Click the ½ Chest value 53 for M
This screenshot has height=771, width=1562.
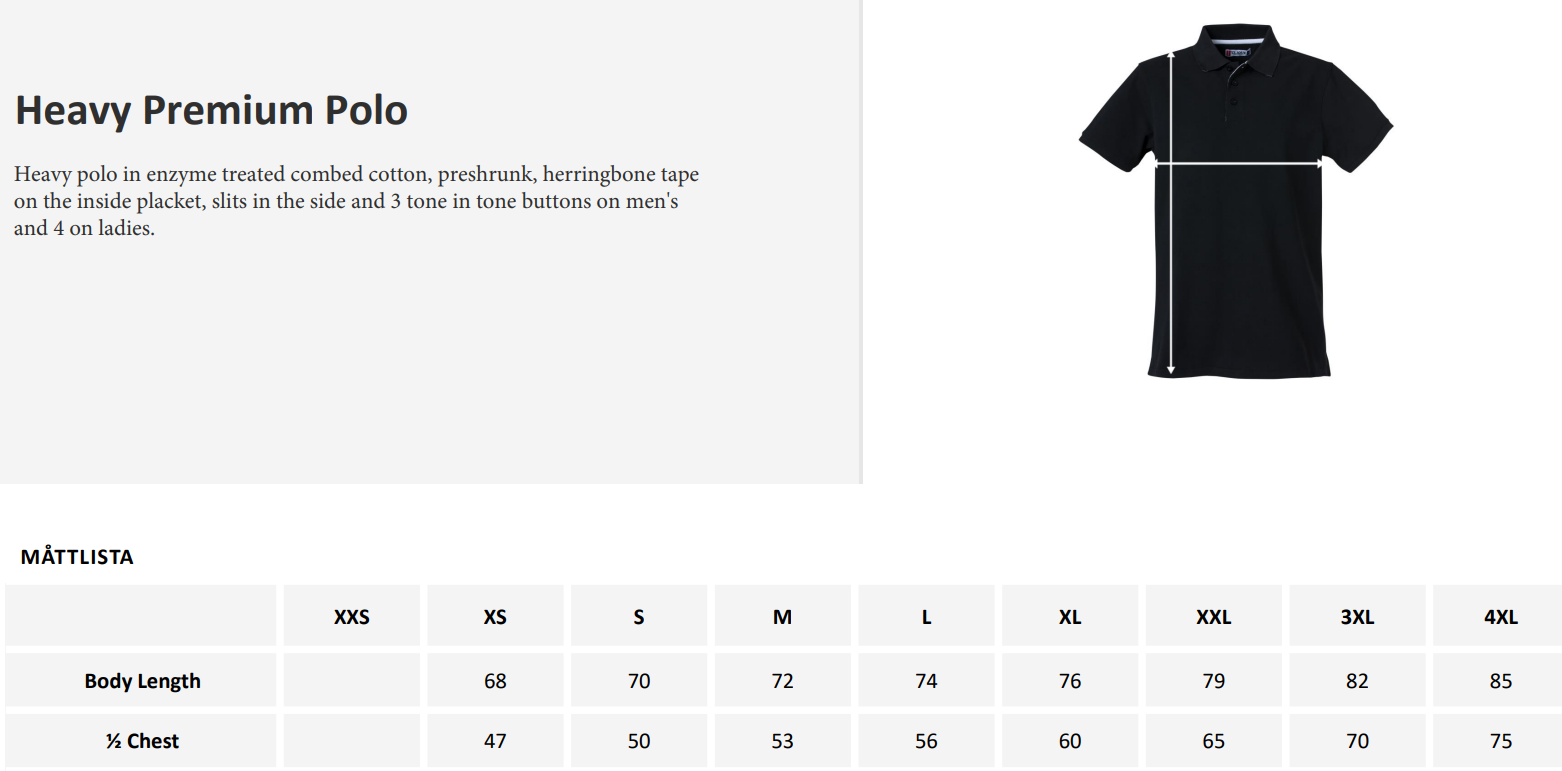click(782, 741)
